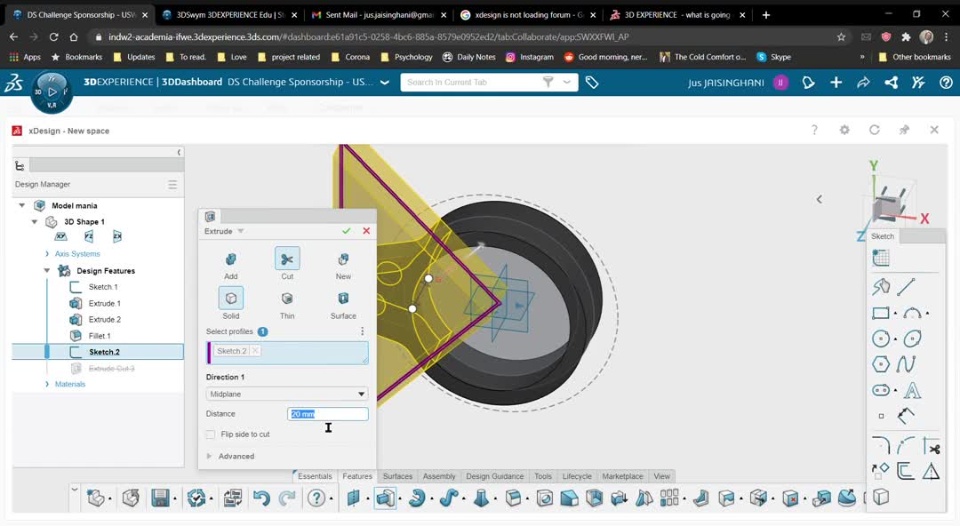Image resolution: width=960 pixels, height=526 pixels.
Task: Open Select profiles options menu
Action: click(362, 331)
